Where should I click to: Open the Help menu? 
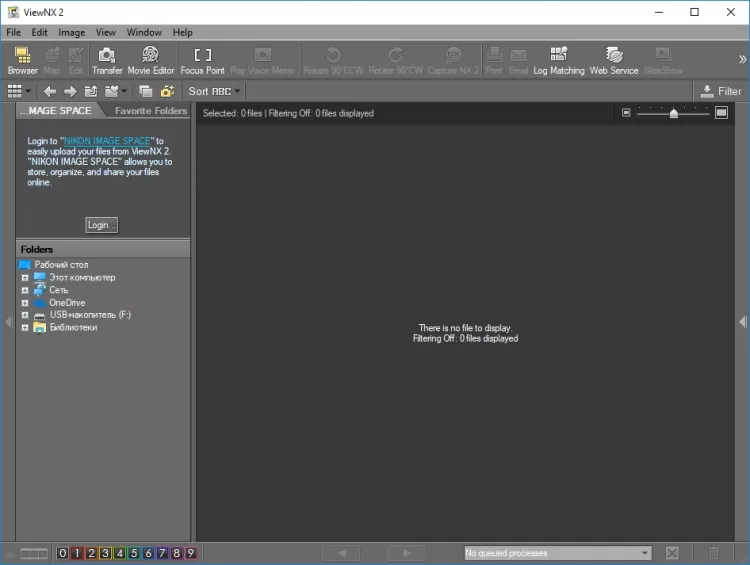pyautogui.click(x=182, y=33)
